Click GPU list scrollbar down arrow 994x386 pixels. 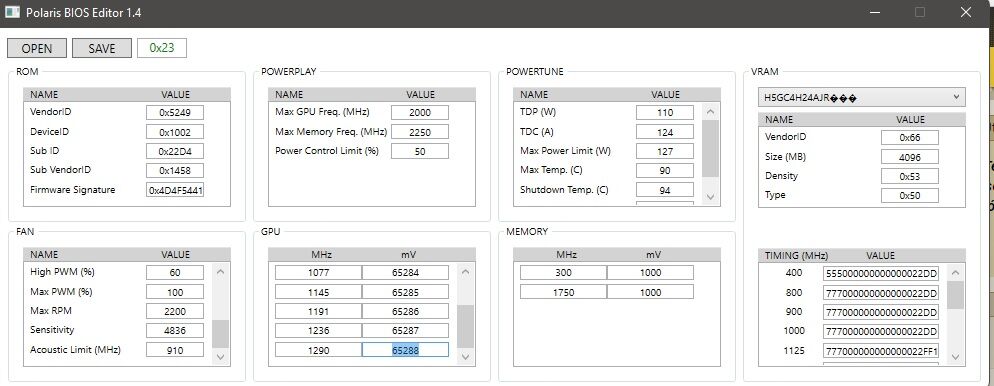point(465,357)
